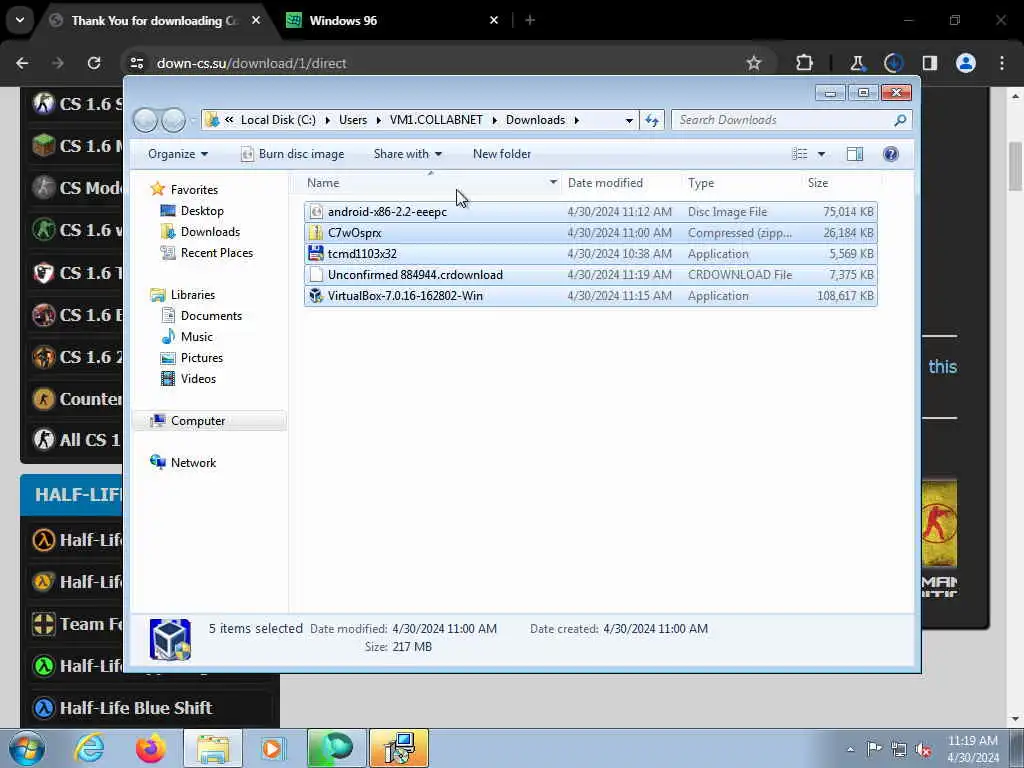Click the muted volume tray icon

click(x=923, y=749)
